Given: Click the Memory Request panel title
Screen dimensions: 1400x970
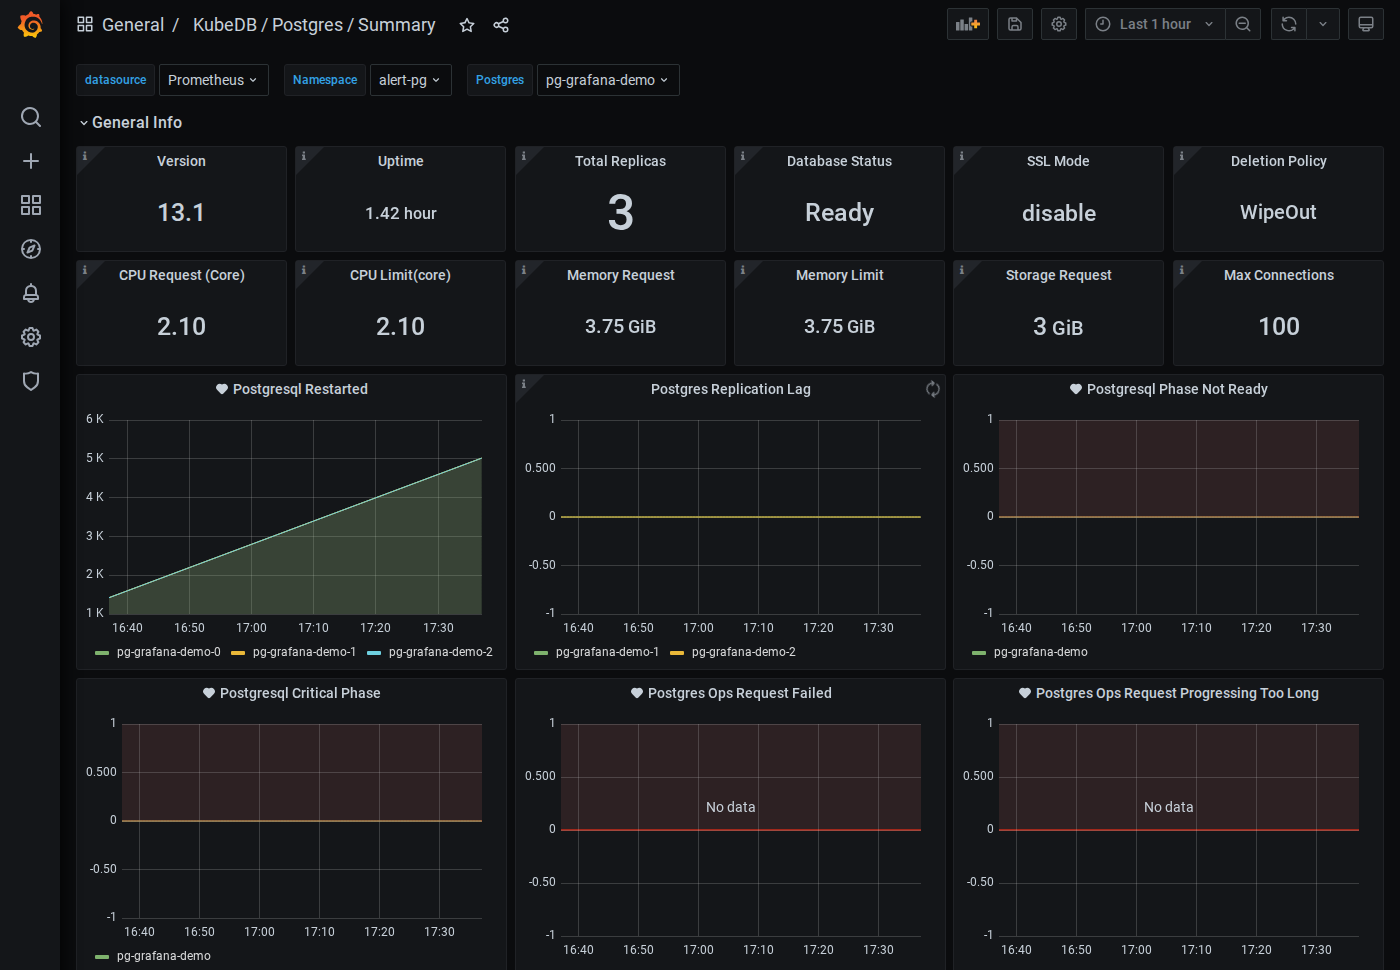Looking at the screenshot, I should [x=621, y=275].
